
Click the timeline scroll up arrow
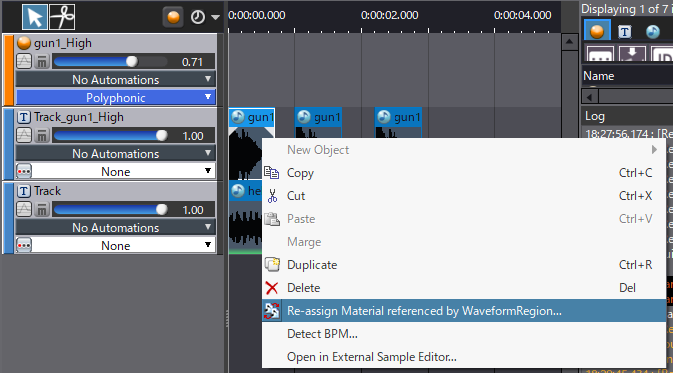pos(570,42)
